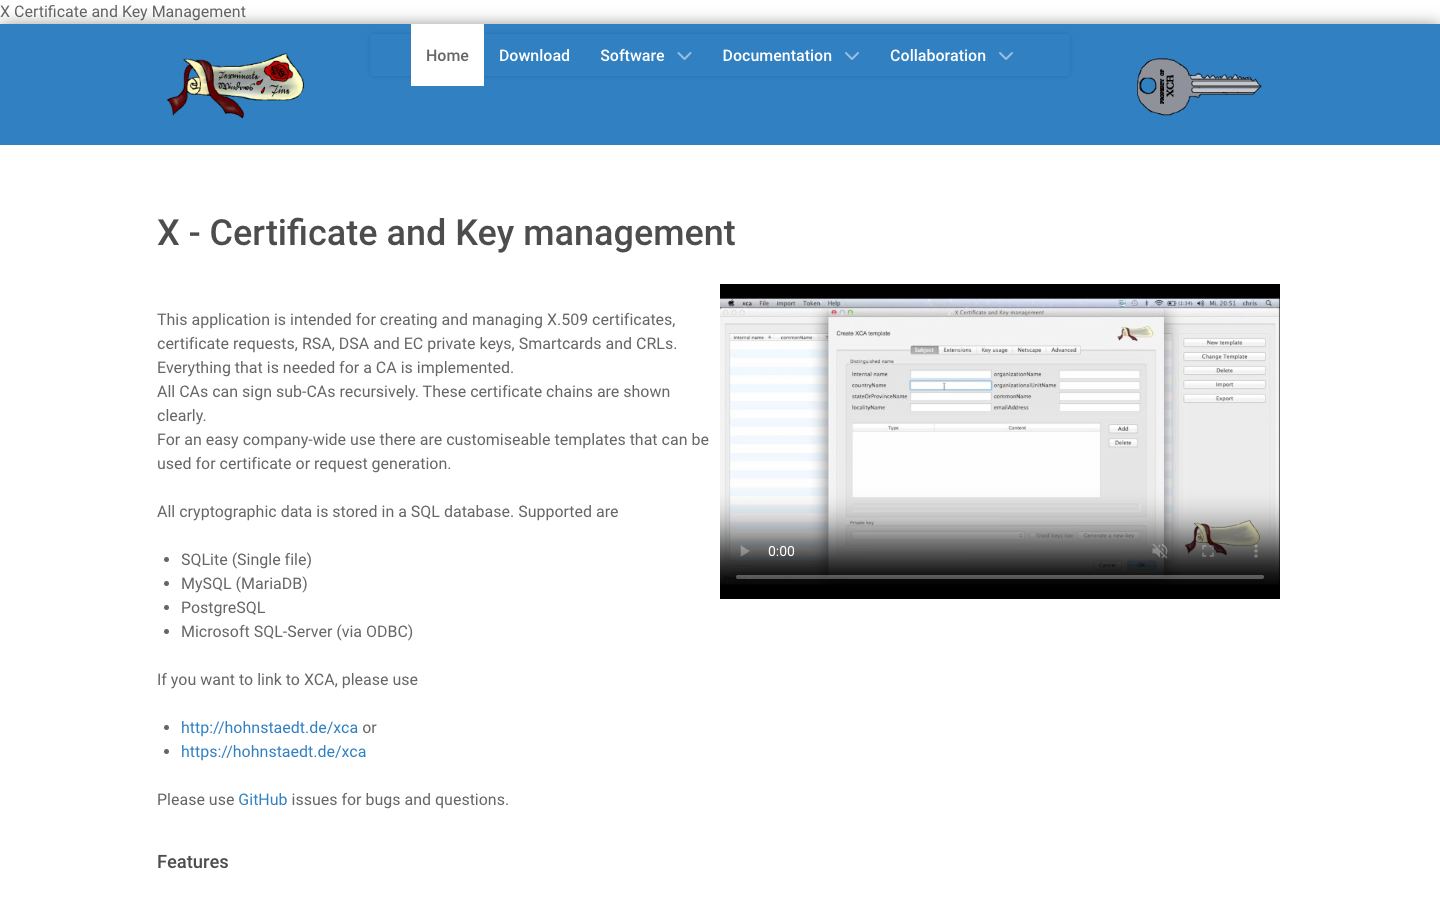
Task: Click the scroll-and-rose logo in the header
Action: pos(235,86)
